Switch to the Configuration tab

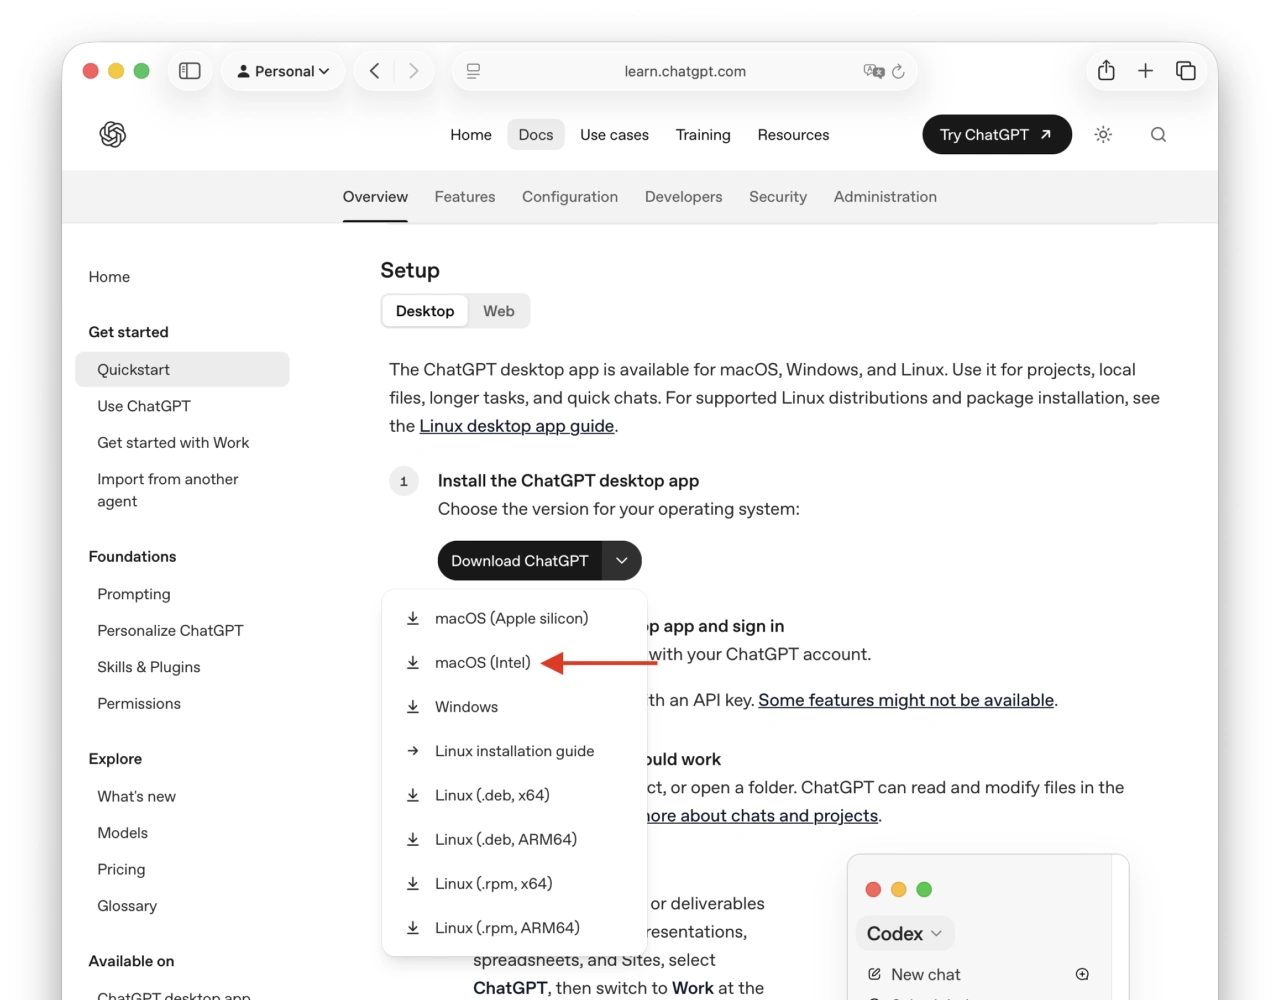coord(570,197)
